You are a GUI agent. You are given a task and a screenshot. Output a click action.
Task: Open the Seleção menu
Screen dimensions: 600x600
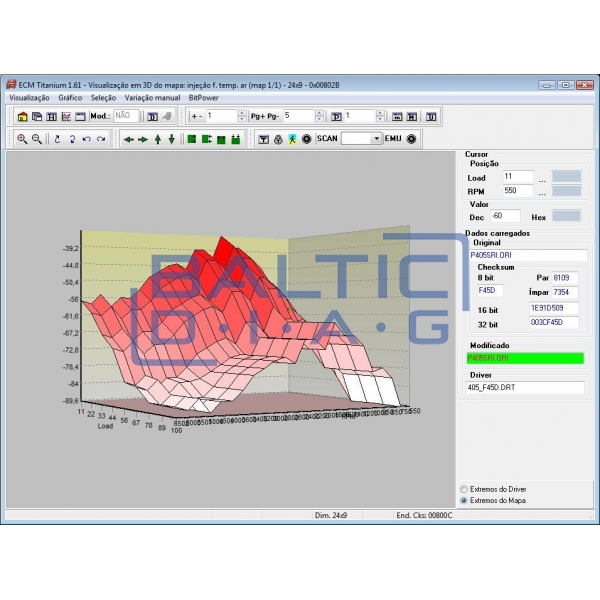point(103,98)
